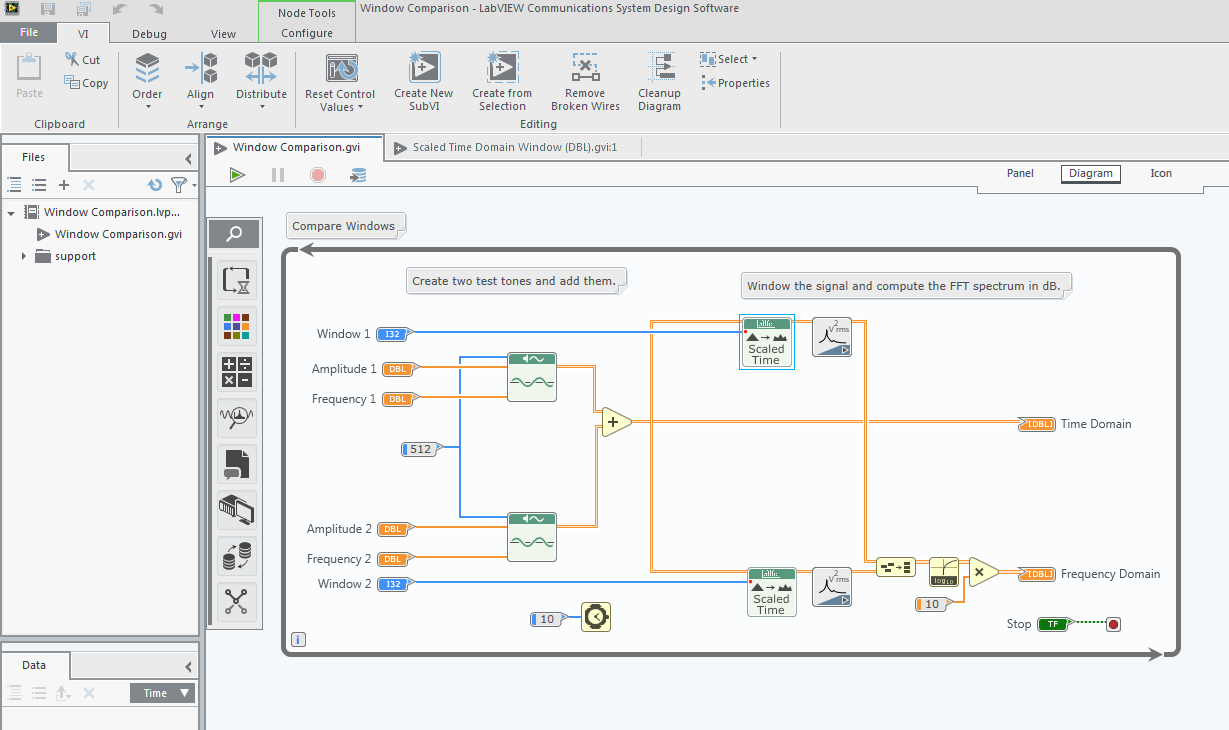Collapse the Window Comparison project node
Image resolution: width=1229 pixels, height=730 pixels.
(x=11, y=212)
